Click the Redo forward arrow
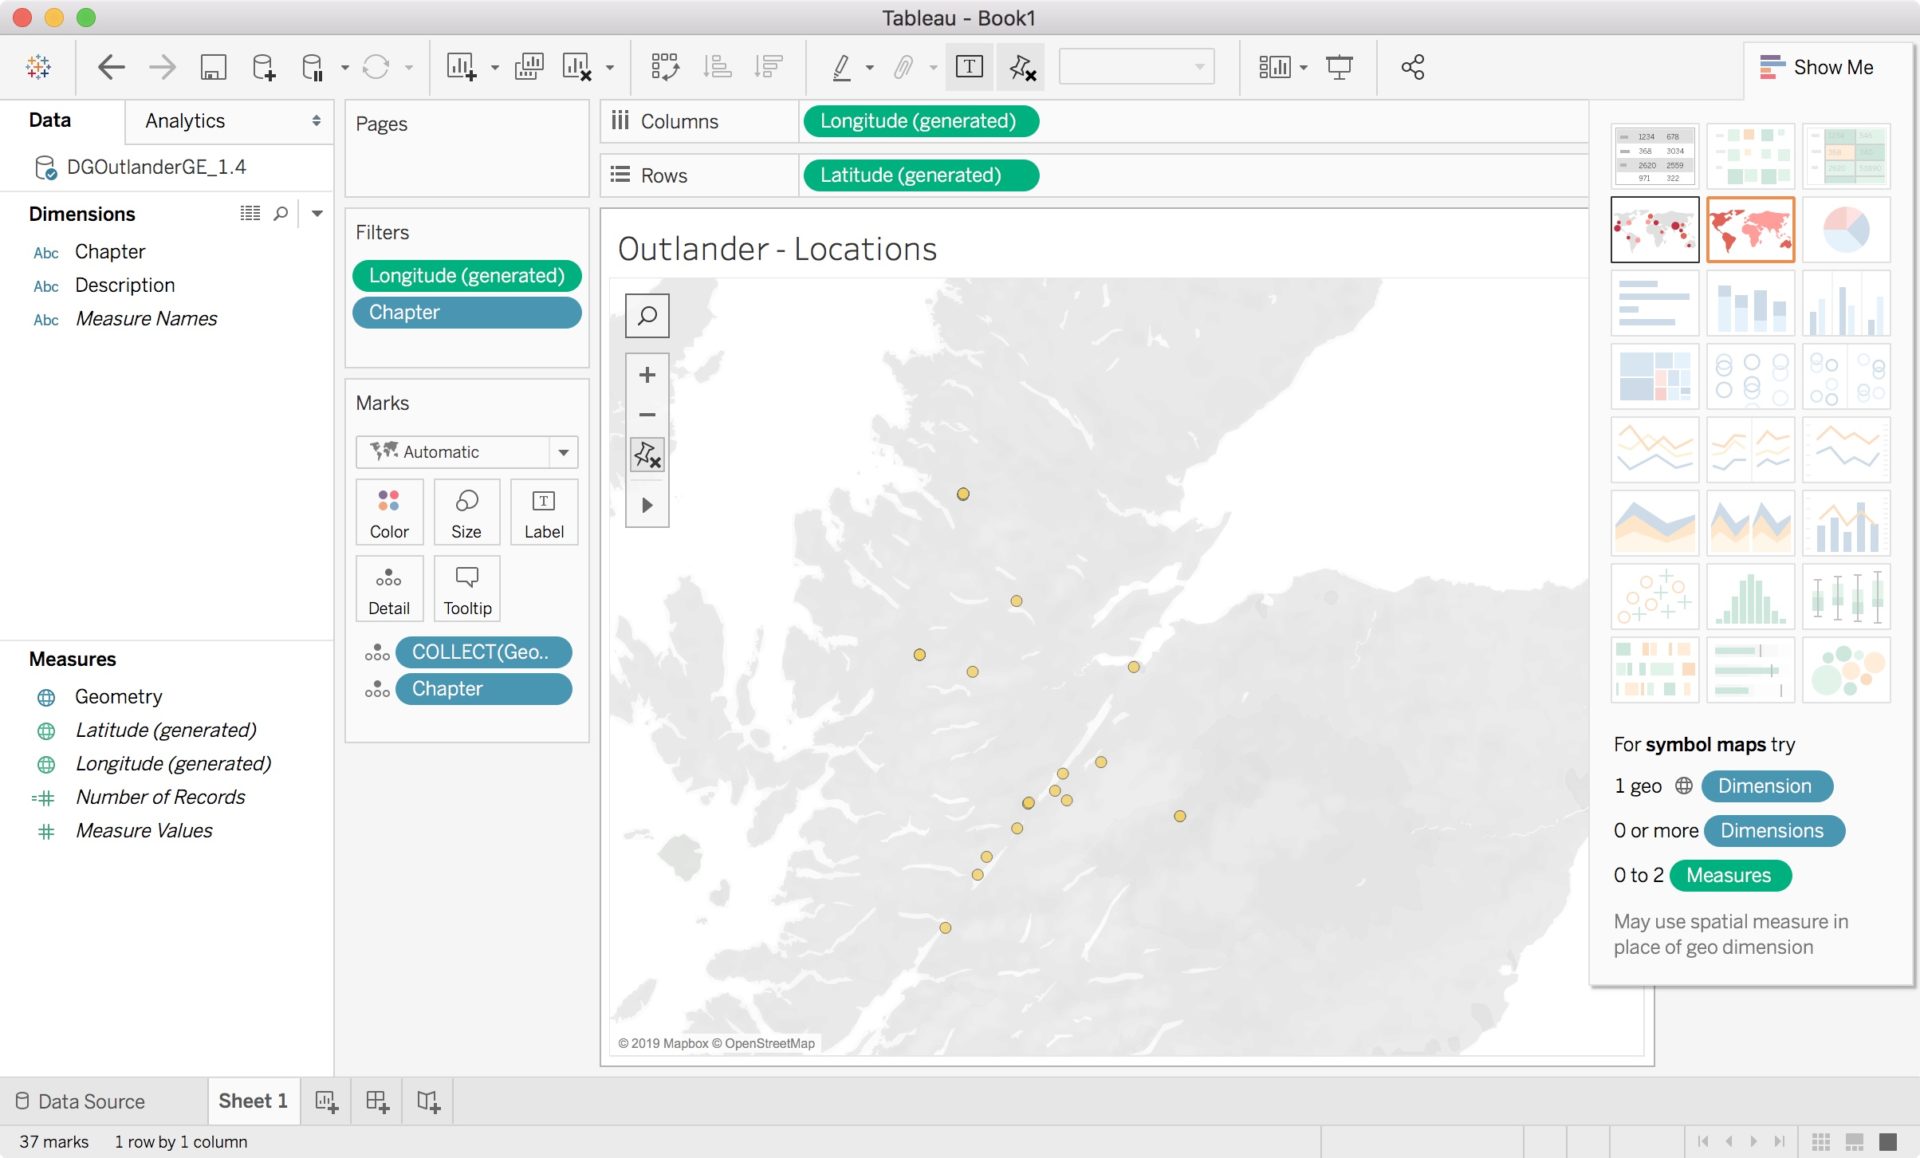Image resolution: width=1920 pixels, height=1158 pixels. 162,67
